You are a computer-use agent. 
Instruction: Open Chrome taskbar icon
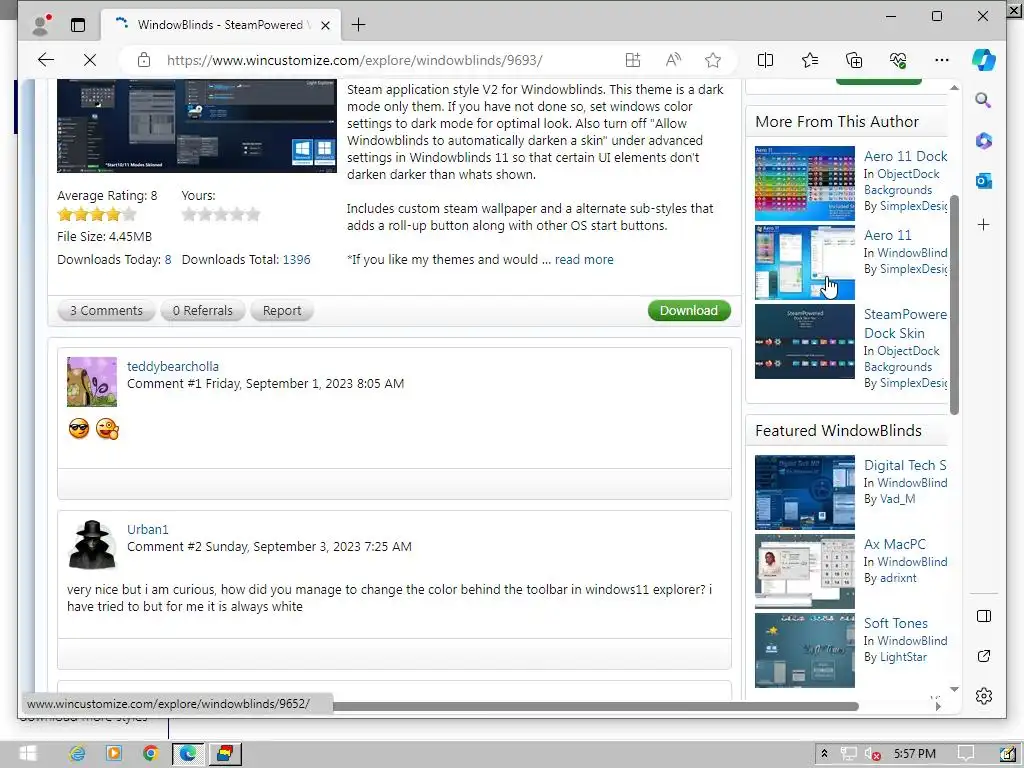tap(150, 754)
